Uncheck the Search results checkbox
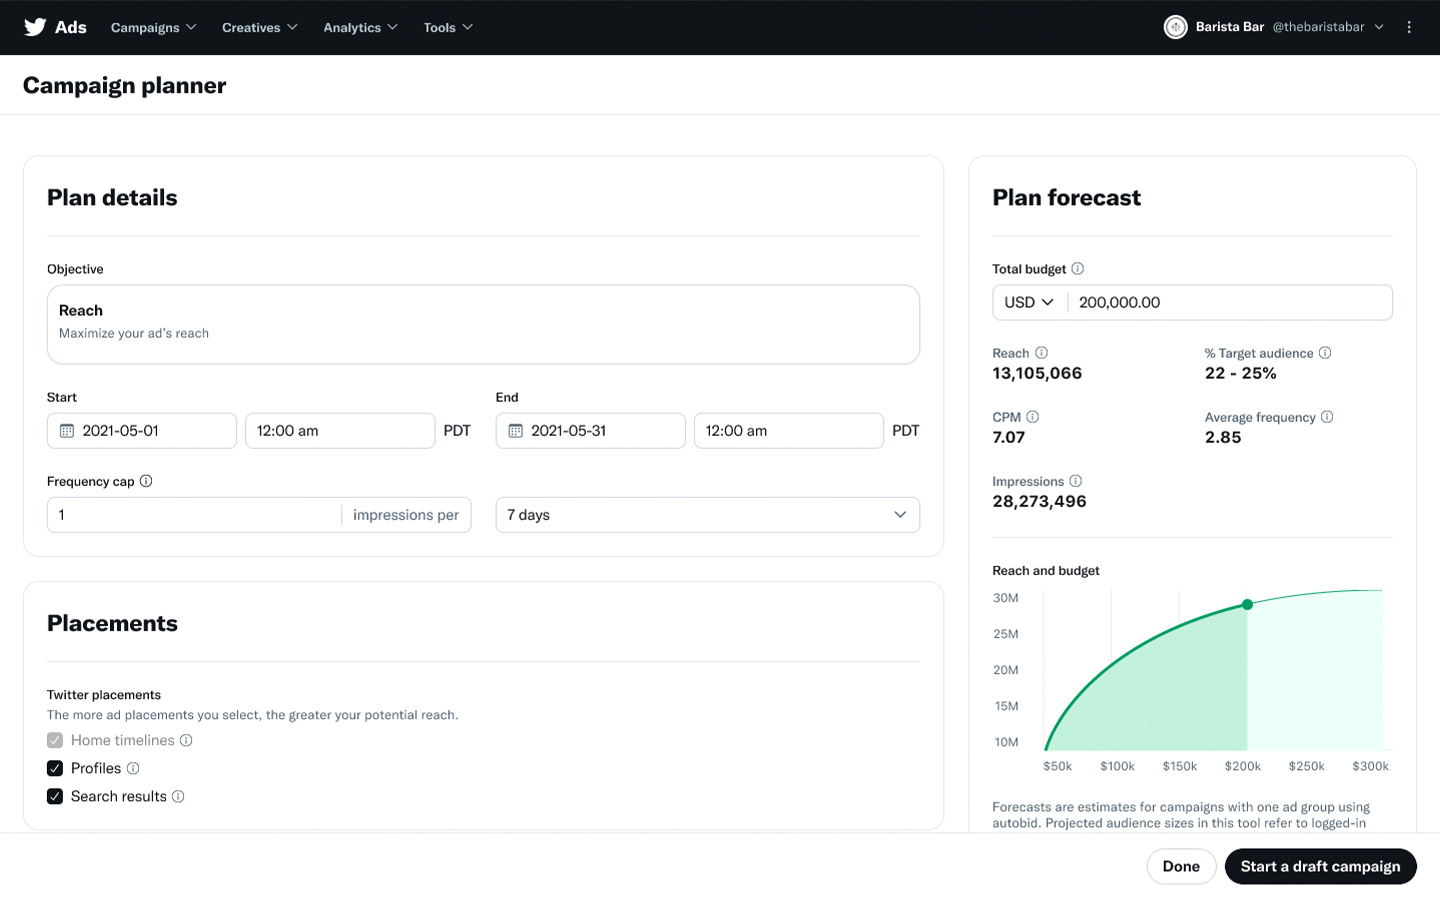 (55, 796)
